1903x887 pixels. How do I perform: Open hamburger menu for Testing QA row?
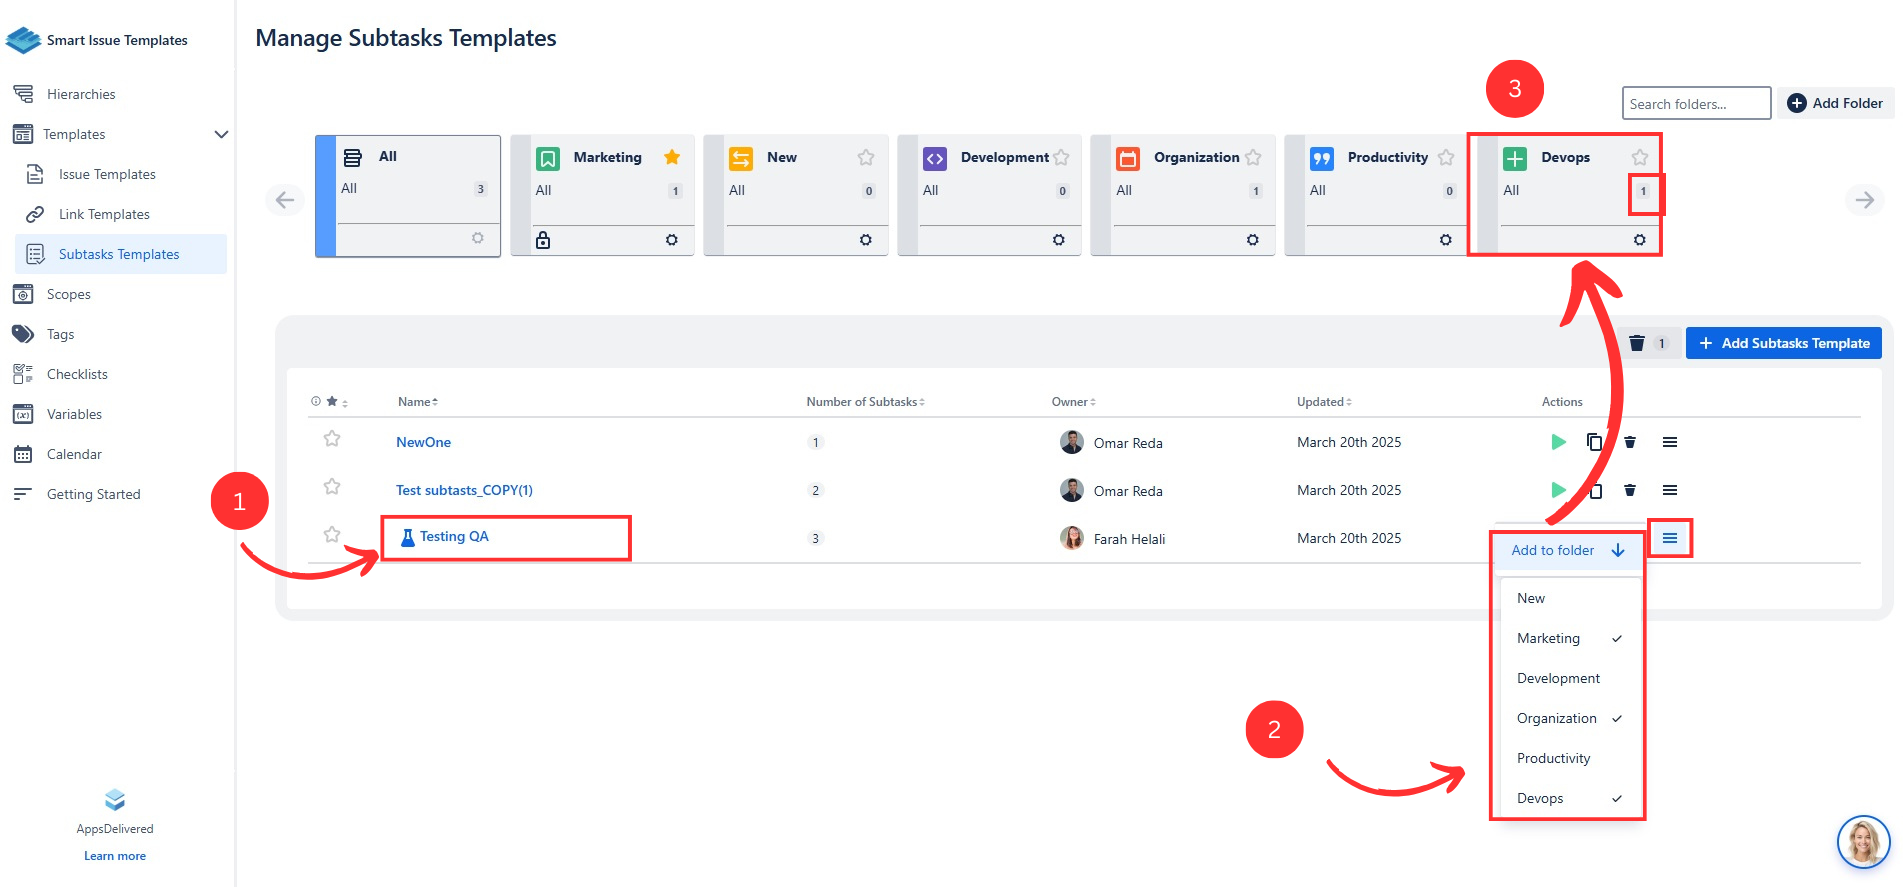tap(1669, 538)
